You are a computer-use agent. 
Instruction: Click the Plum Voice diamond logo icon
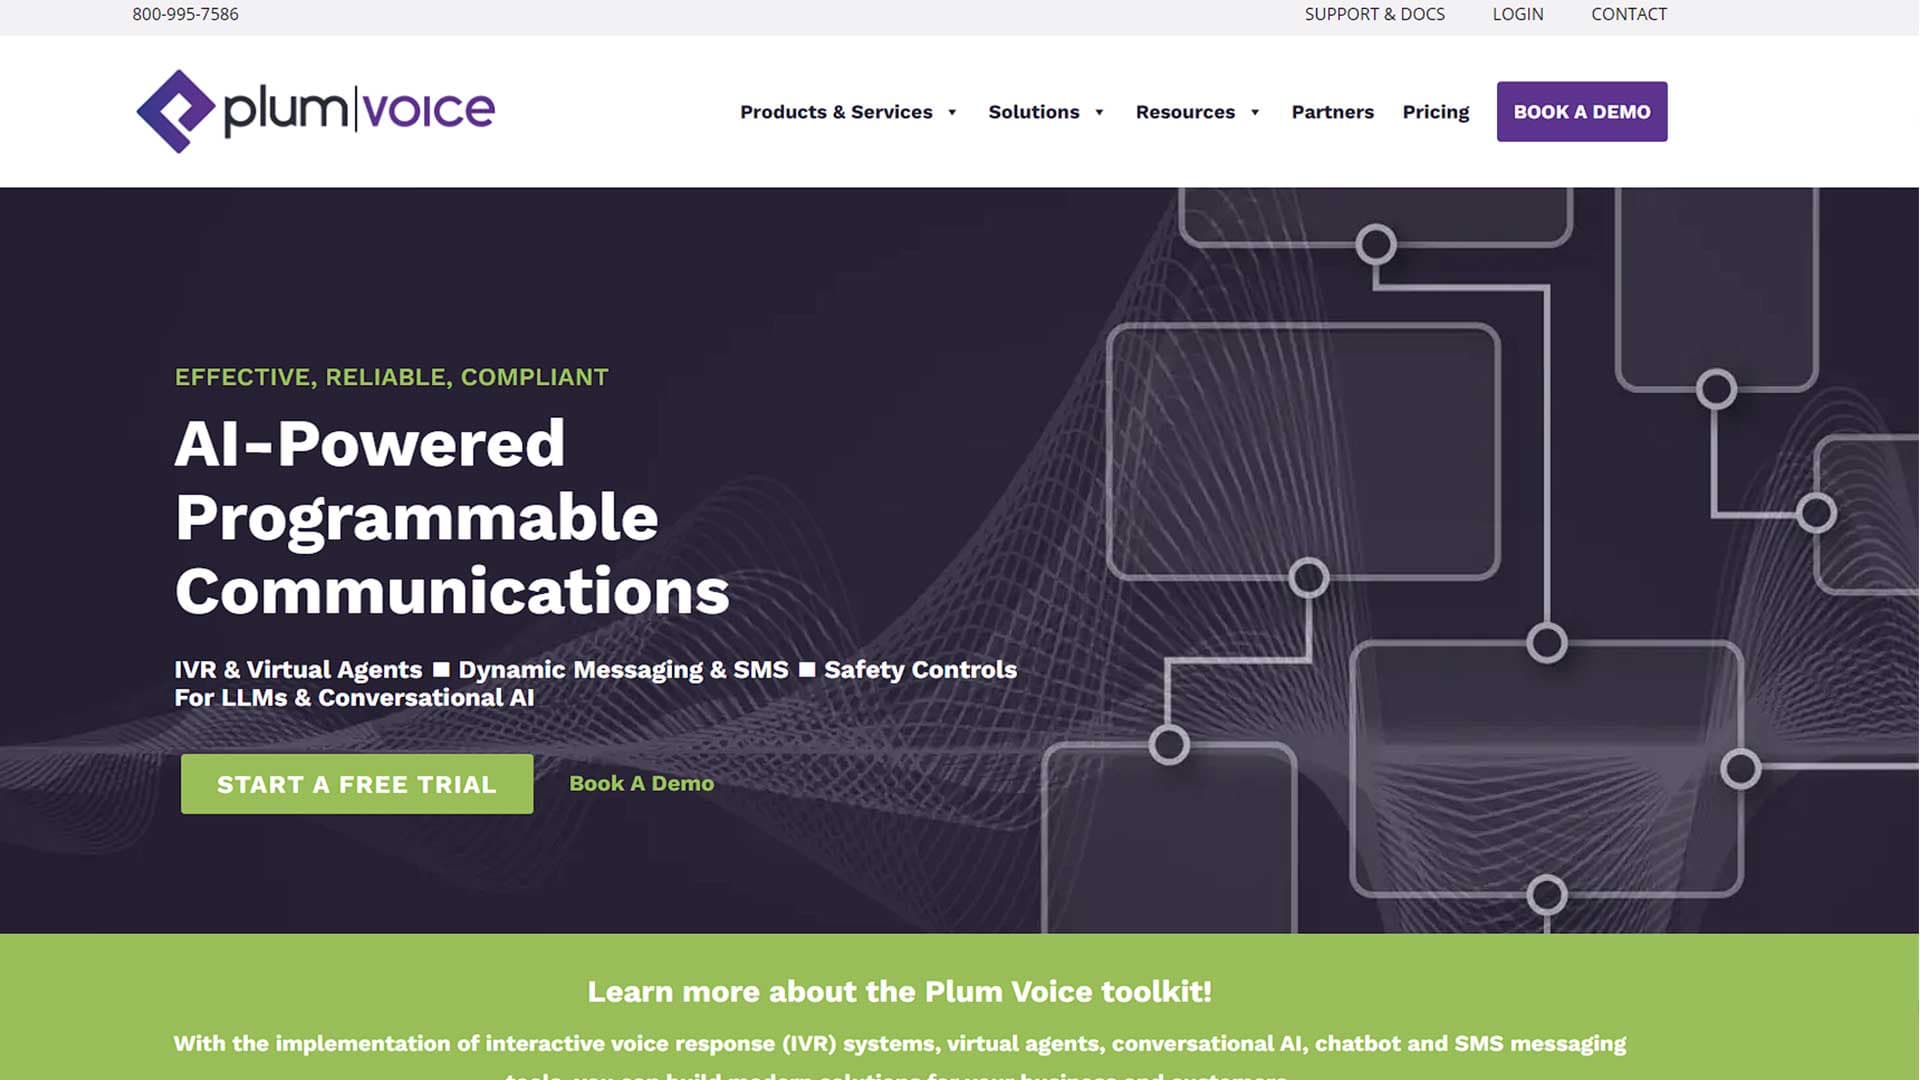coord(176,111)
